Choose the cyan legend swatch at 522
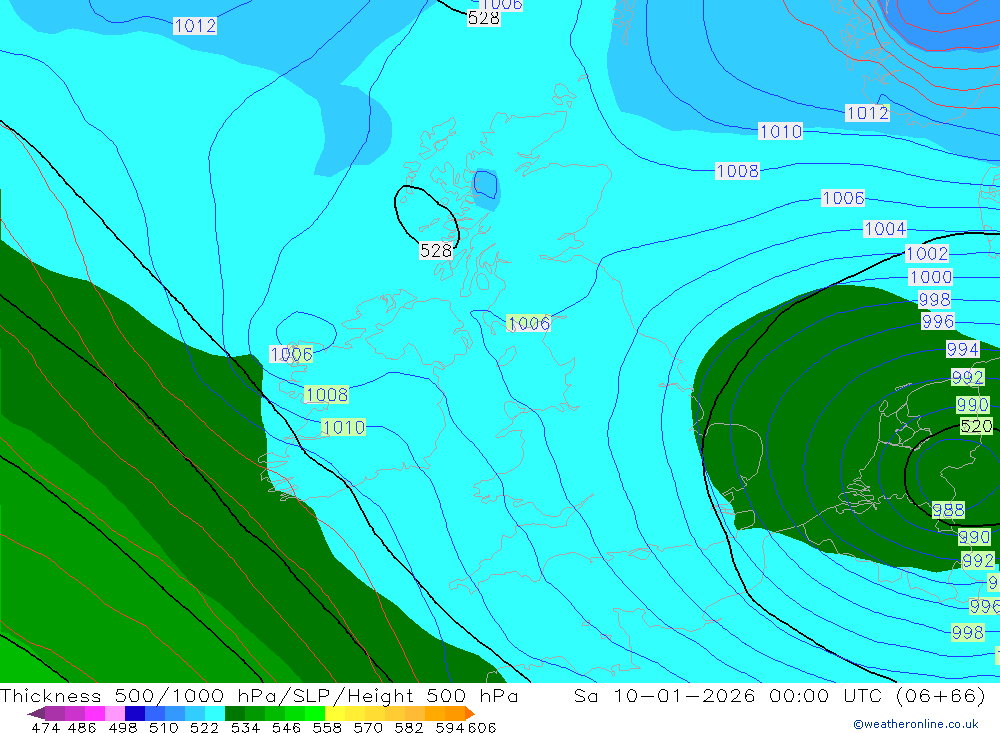Screen dimensions: 1000x733 pos(215,713)
